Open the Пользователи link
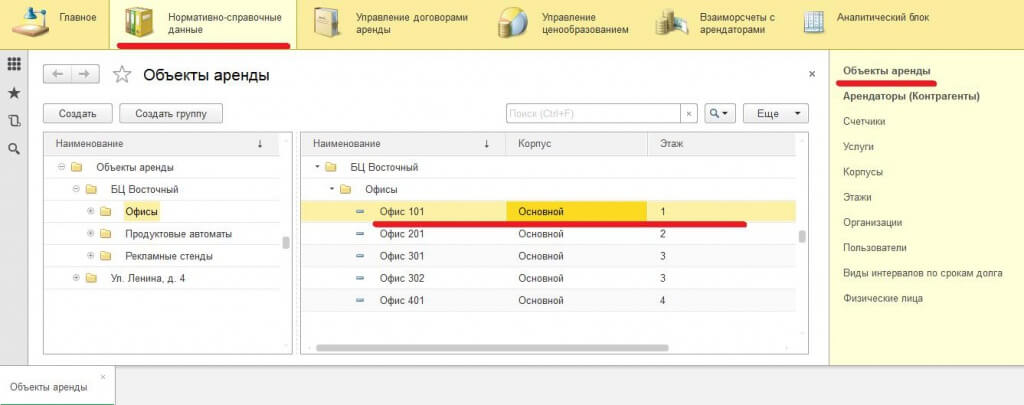This screenshot has width=1024, height=405. pyautogui.click(x=874, y=248)
